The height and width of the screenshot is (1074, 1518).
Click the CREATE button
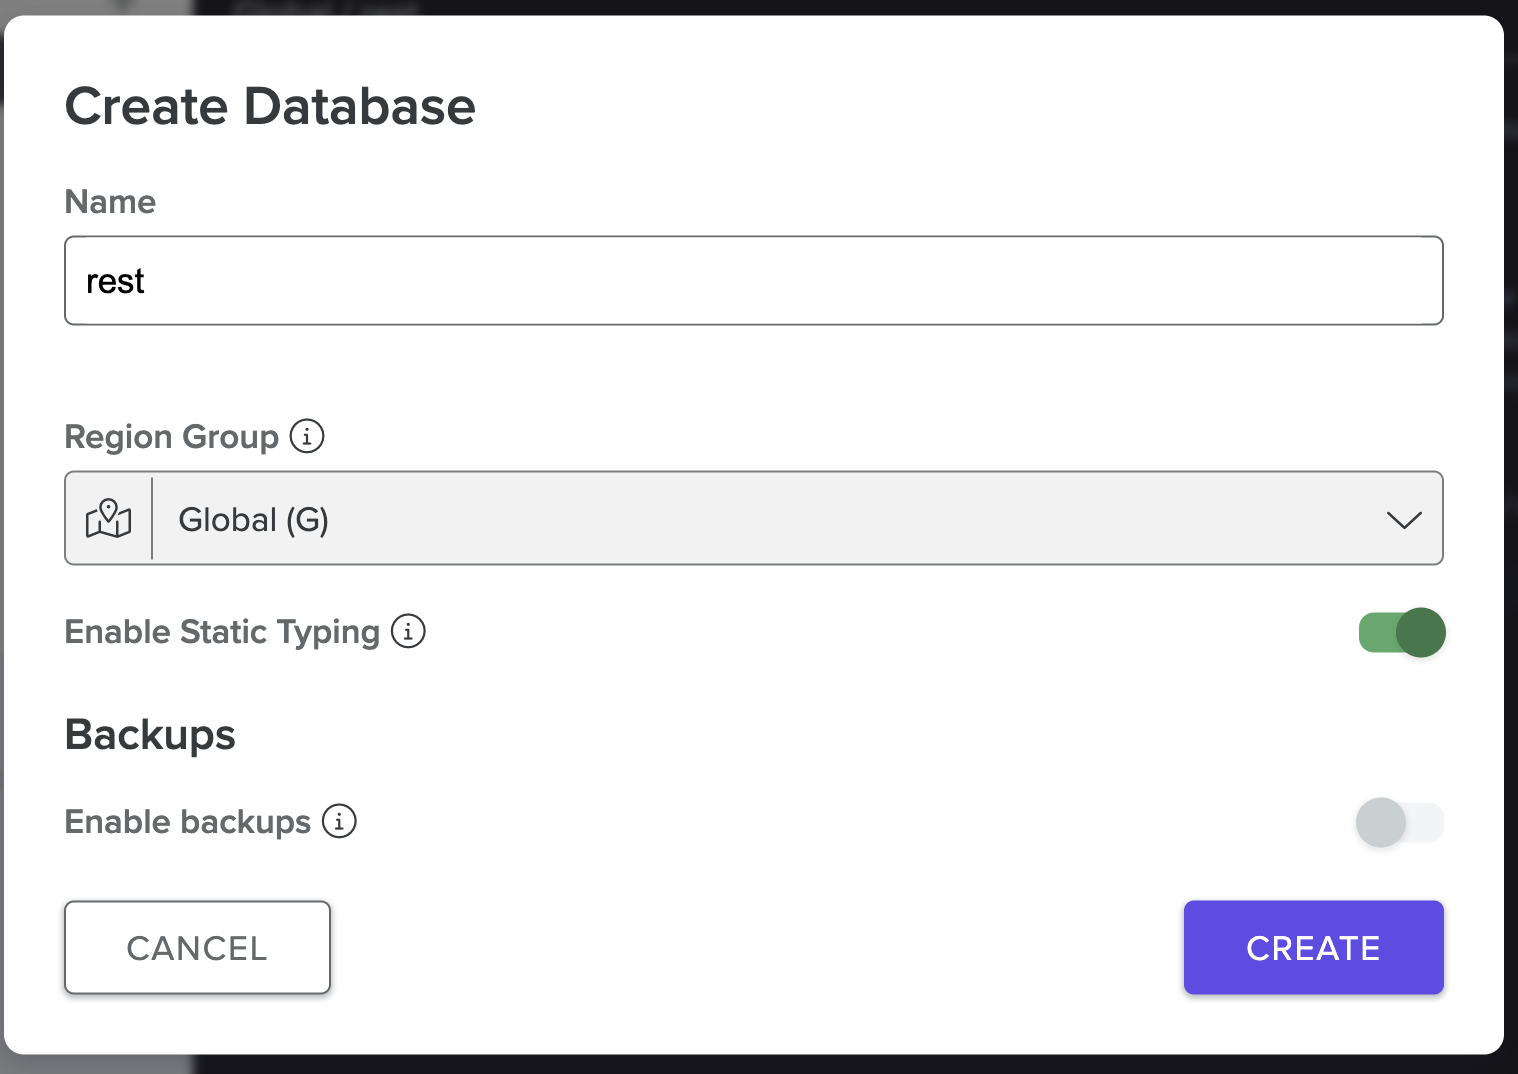[x=1313, y=947]
